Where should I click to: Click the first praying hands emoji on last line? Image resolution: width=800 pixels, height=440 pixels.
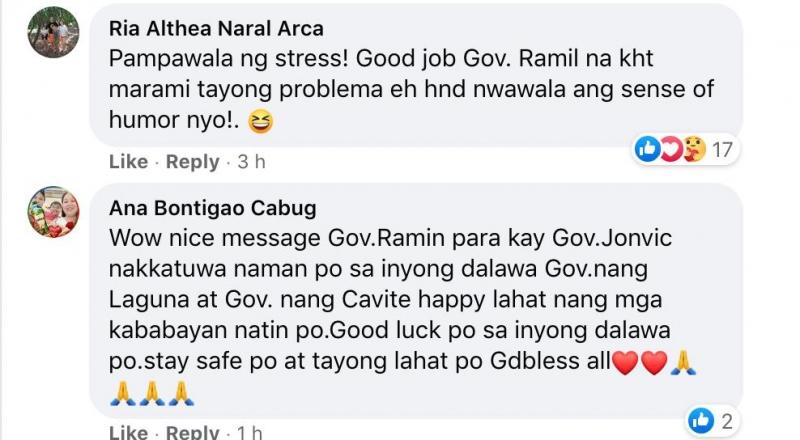tap(122, 394)
